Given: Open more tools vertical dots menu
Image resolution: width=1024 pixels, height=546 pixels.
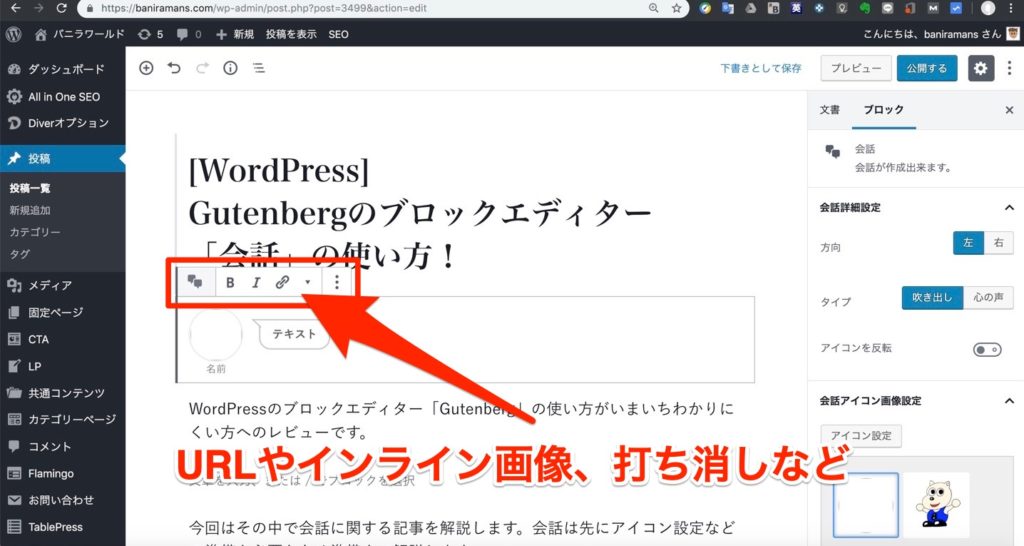Looking at the screenshot, I should pyautogui.click(x=1010, y=68).
